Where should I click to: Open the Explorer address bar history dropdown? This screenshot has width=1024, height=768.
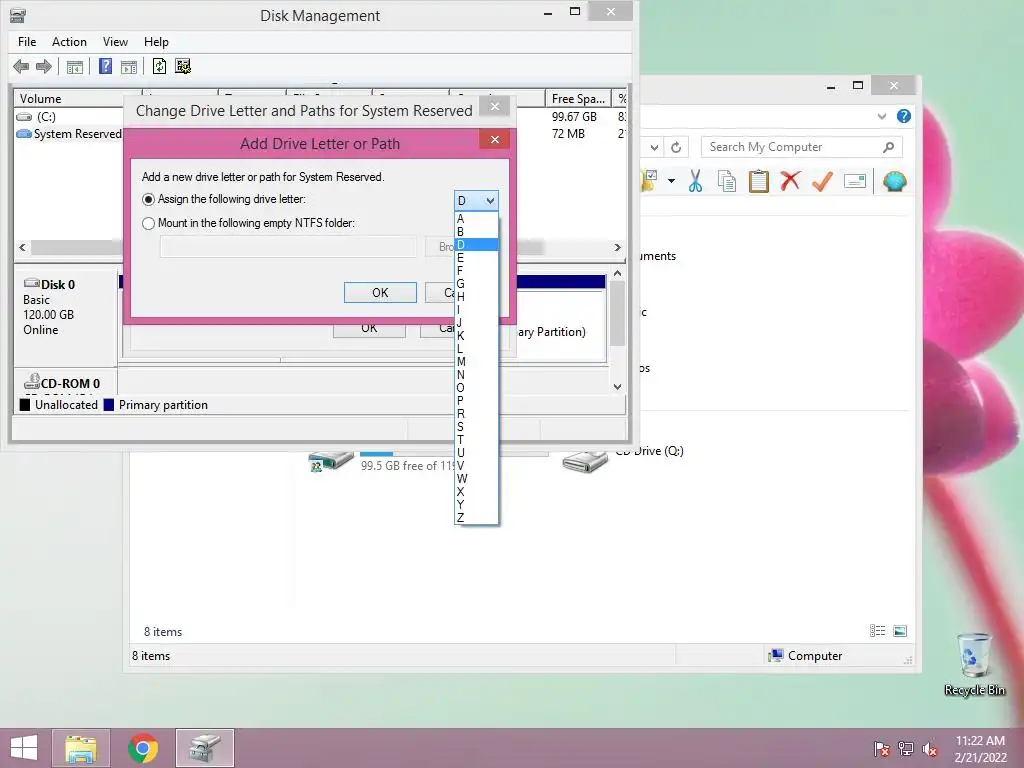point(654,148)
